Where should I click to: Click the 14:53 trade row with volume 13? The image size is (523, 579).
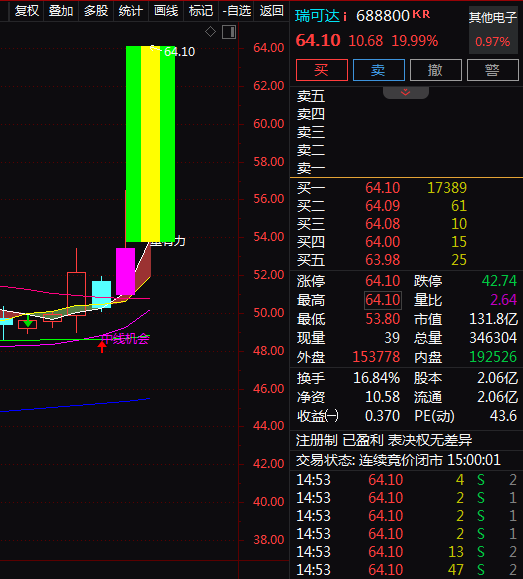(x=406, y=552)
